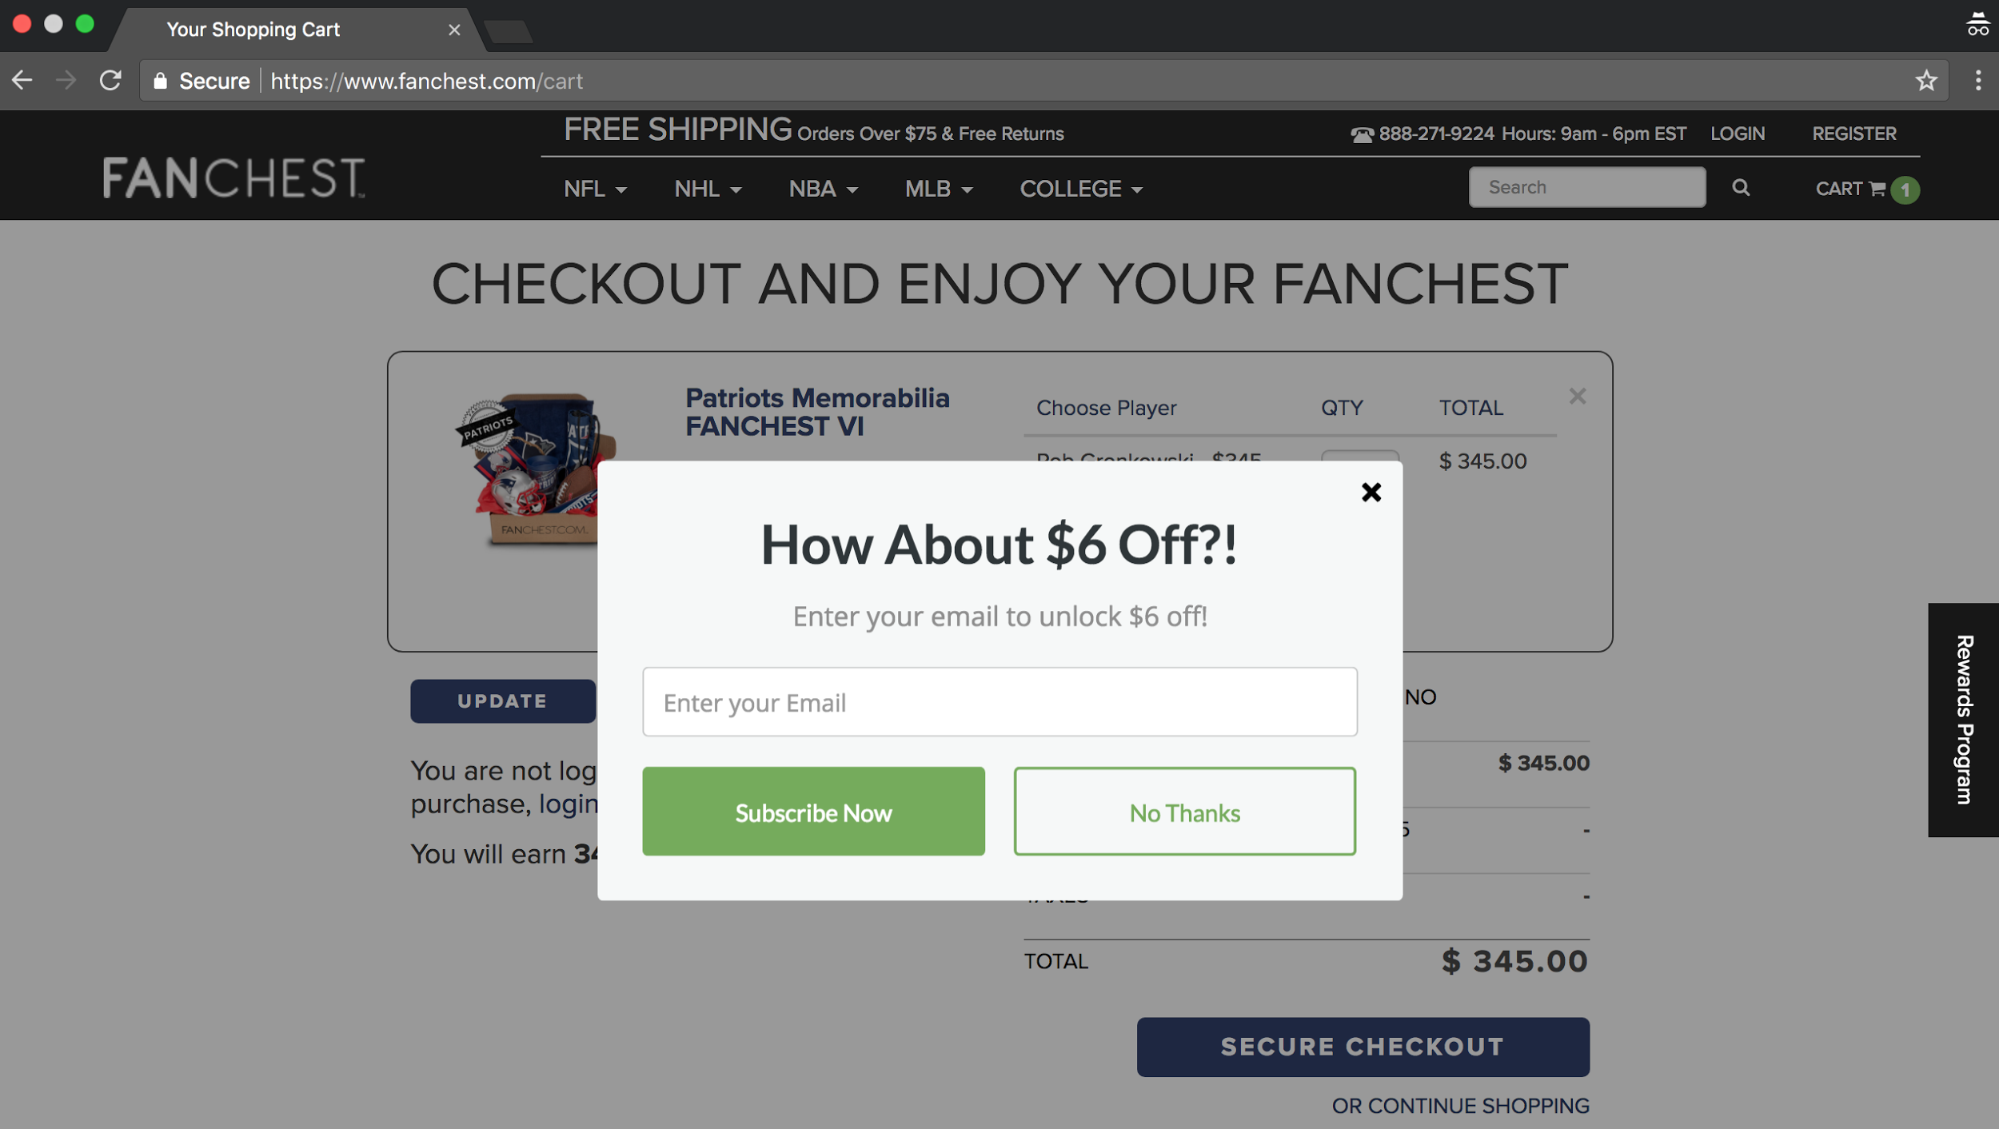Click the browser back arrow icon
The width and height of the screenshot is (1999, 1130).
(21, 81)
